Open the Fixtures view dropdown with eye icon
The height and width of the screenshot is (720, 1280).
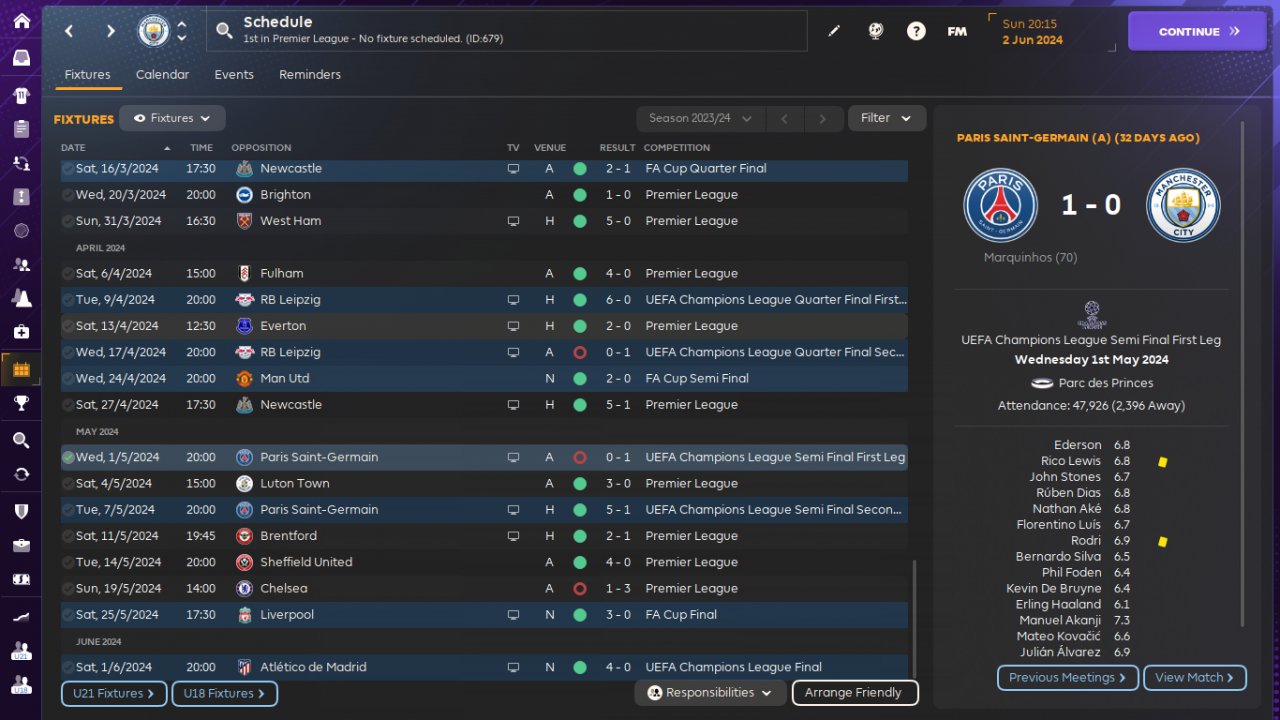(172, 118)
